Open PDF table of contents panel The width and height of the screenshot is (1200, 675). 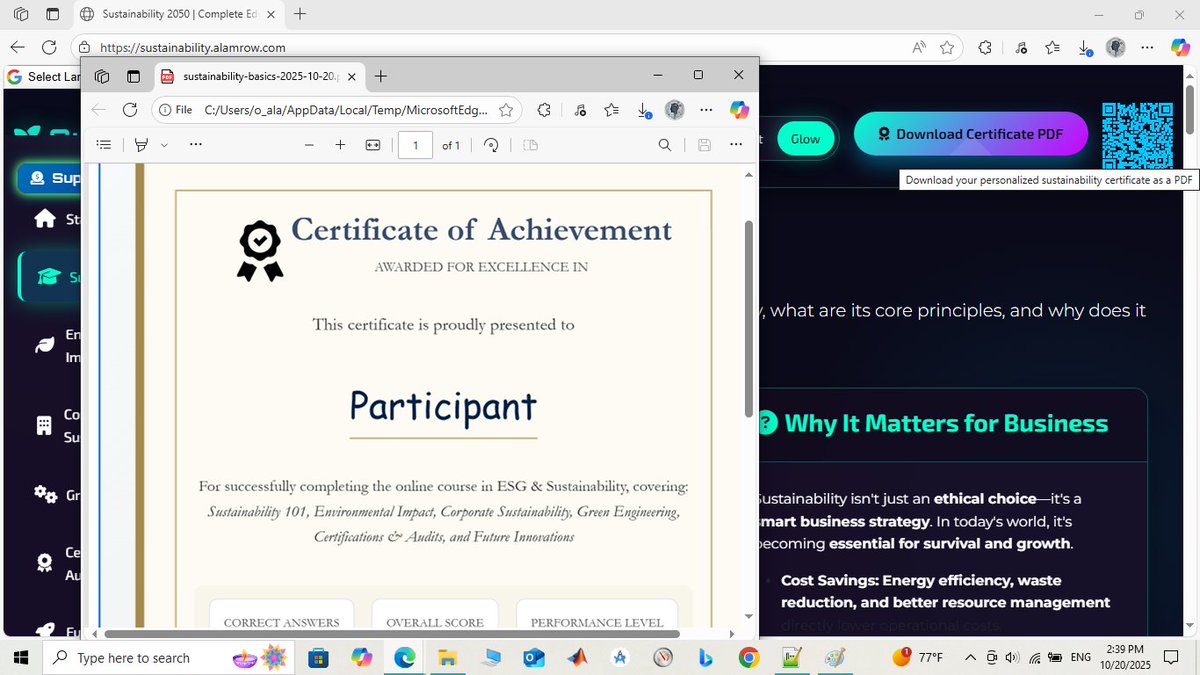pos(103,145)
